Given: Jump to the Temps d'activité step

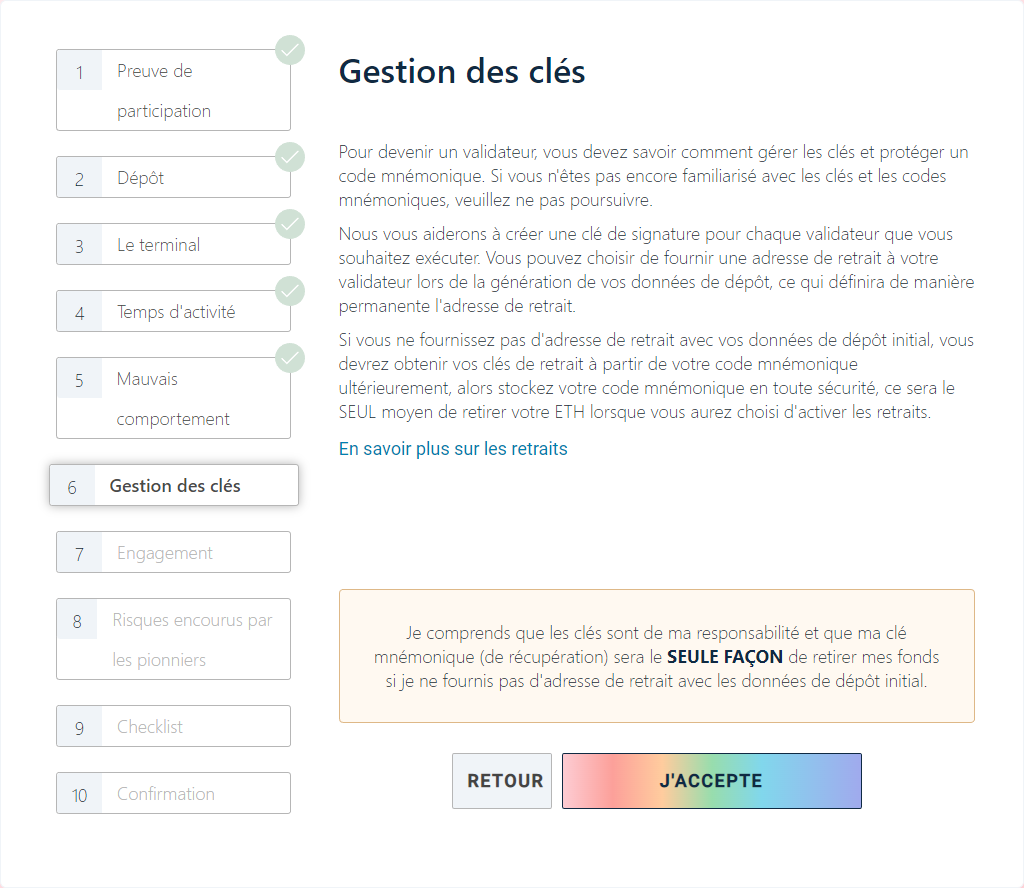Looking at the screenshot, I should [173, 312].
